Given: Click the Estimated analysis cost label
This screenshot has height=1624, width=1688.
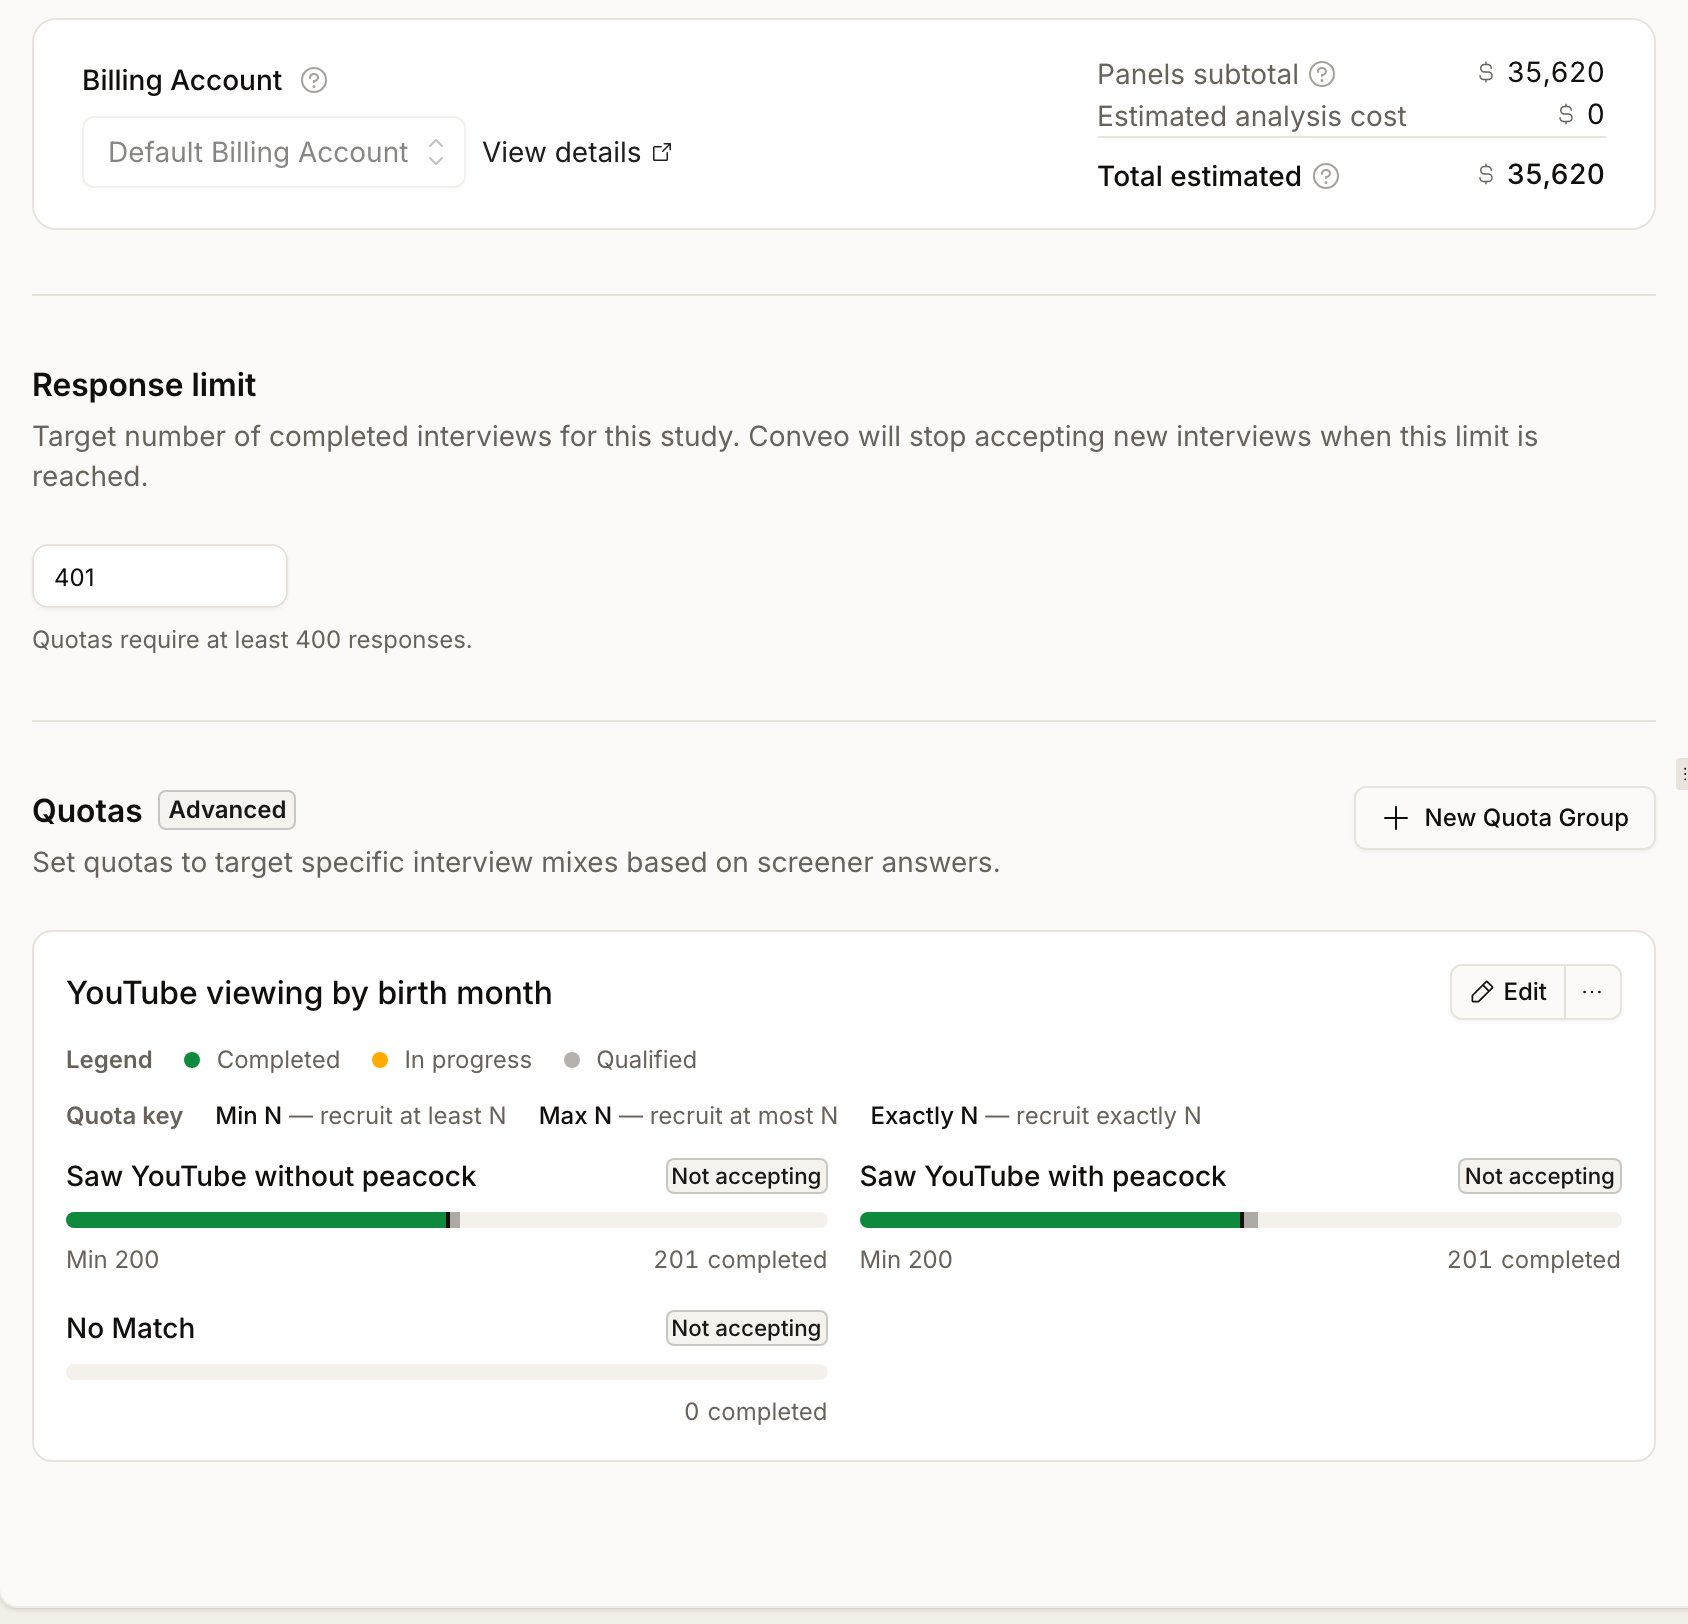Looking at the screenshot, I should coord(1251,116).
